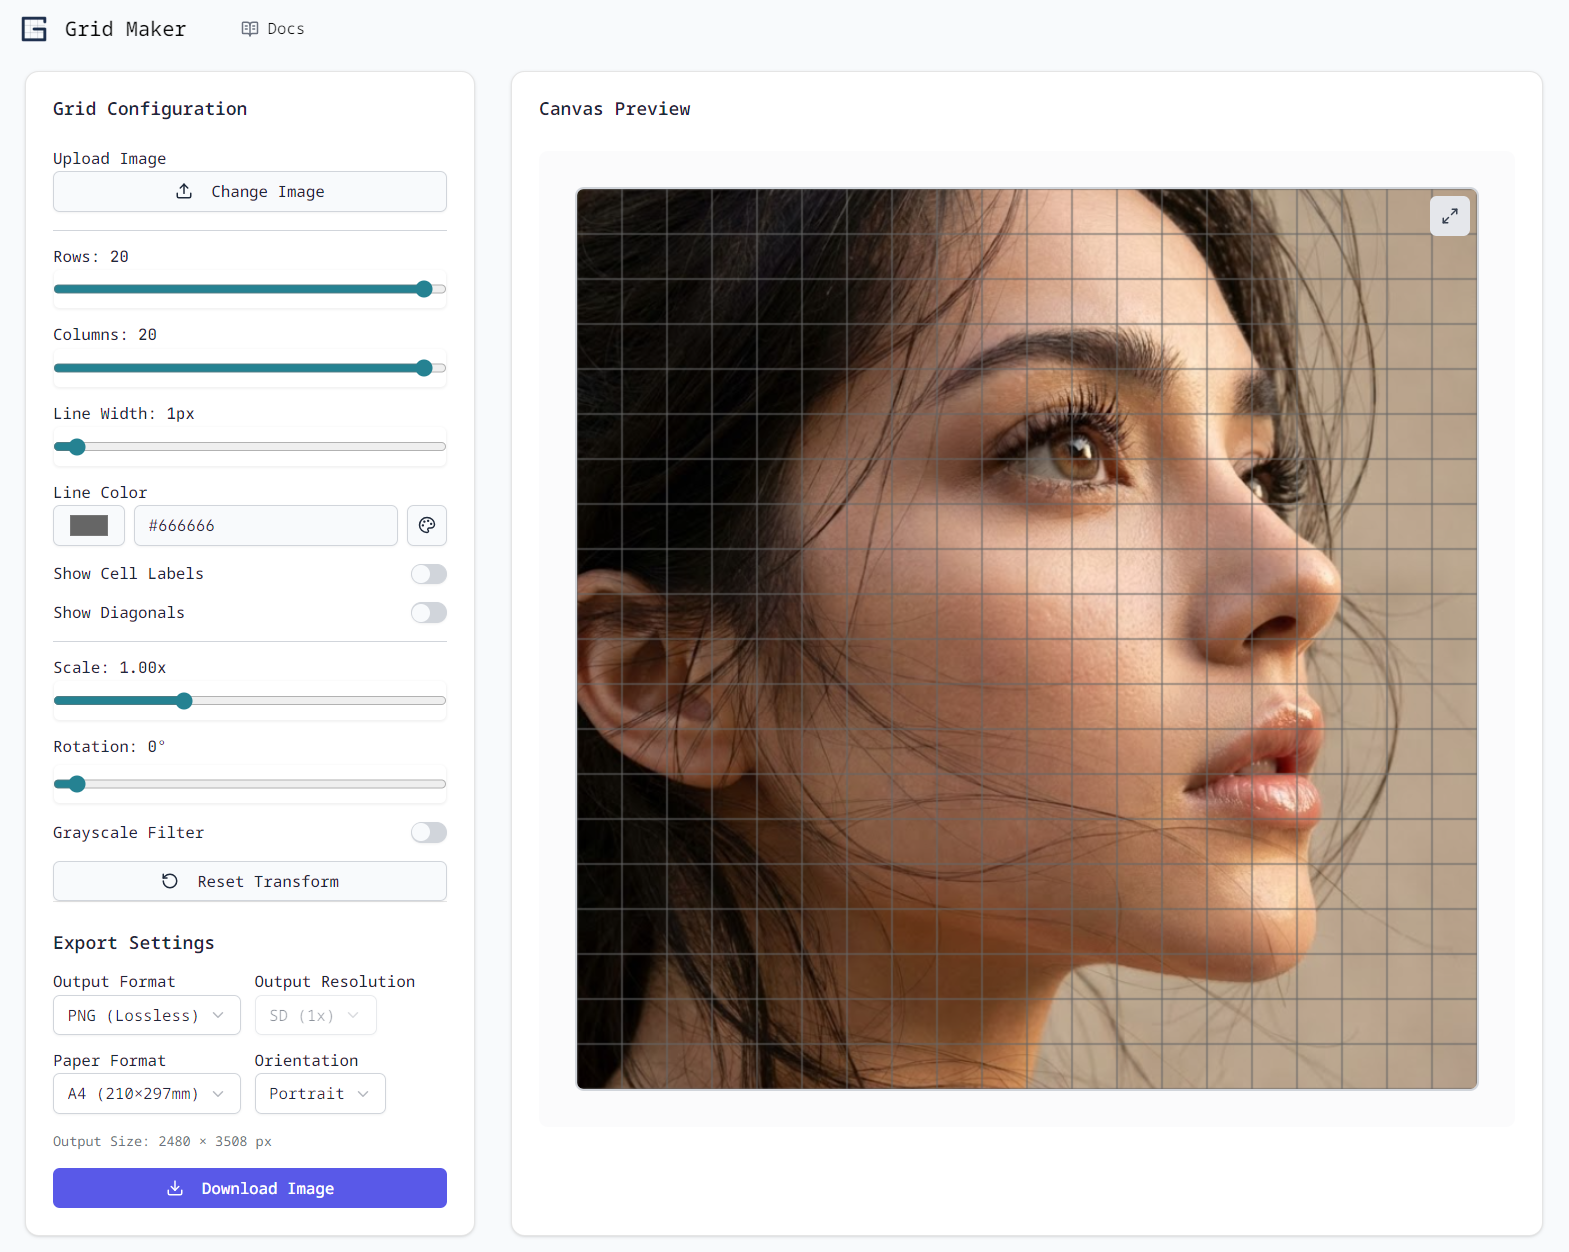1569x1252 pixels.
Task: Click the Rows slider handle
Action: [x=424, y=289]
